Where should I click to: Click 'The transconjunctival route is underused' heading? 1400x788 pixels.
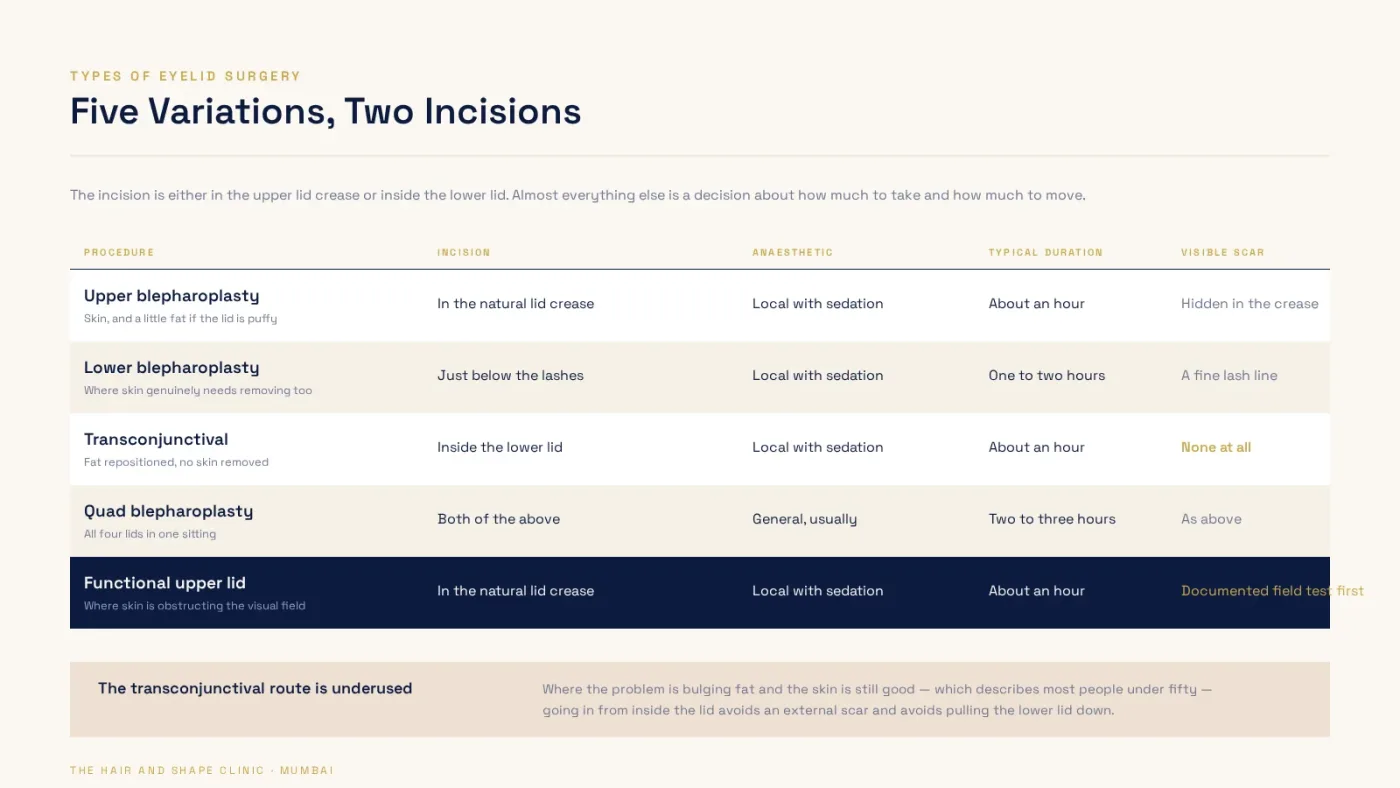[255, 688]
